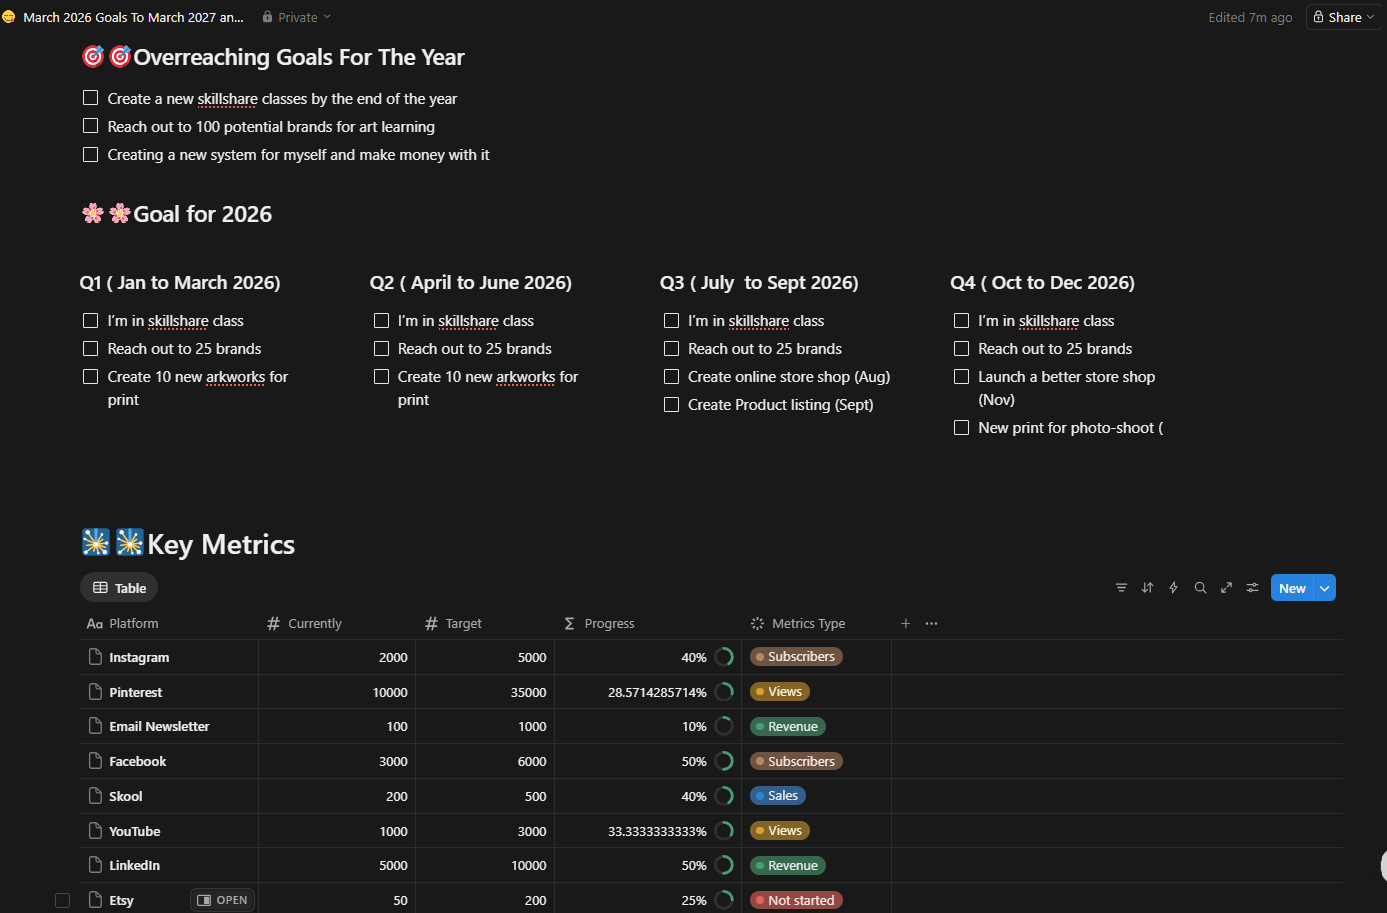Open the table header more options ellipsis

click(x=931, y=623)
